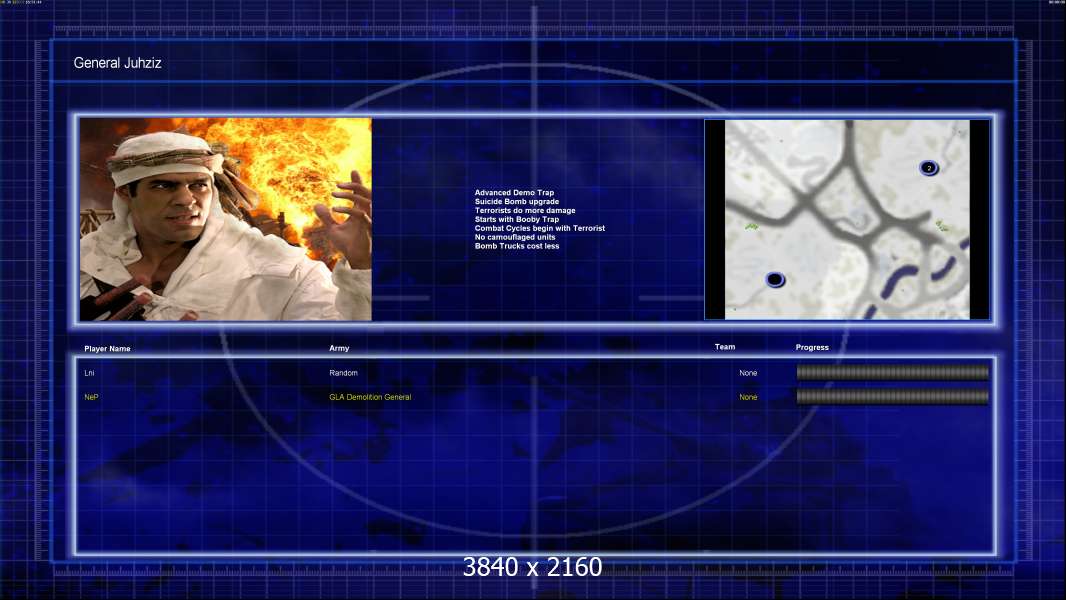Click the Team column header

725,347
